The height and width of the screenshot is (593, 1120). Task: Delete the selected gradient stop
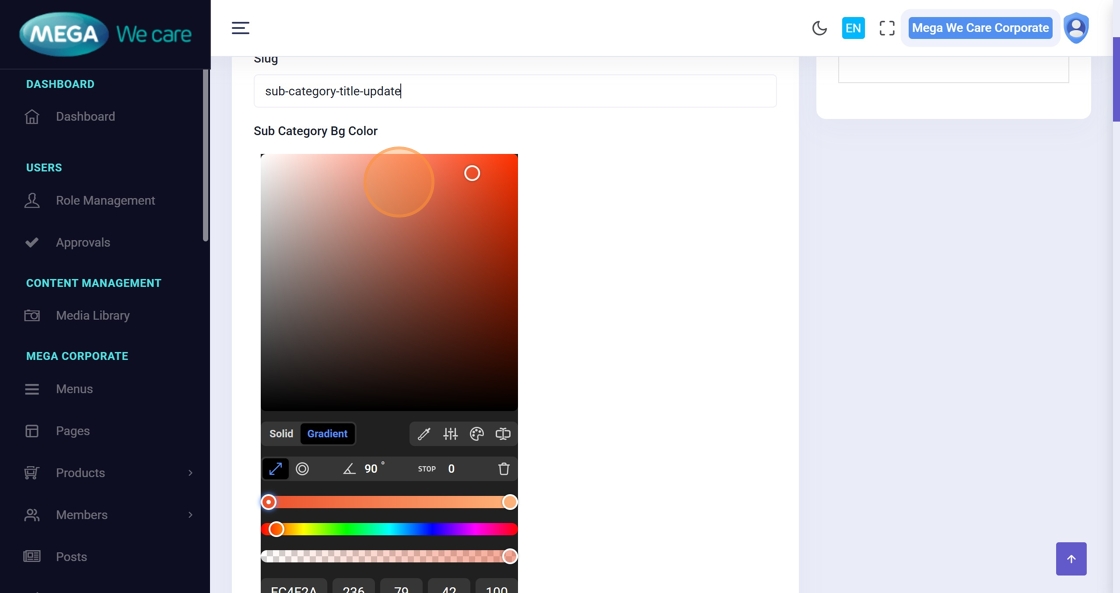coord(504,469)
